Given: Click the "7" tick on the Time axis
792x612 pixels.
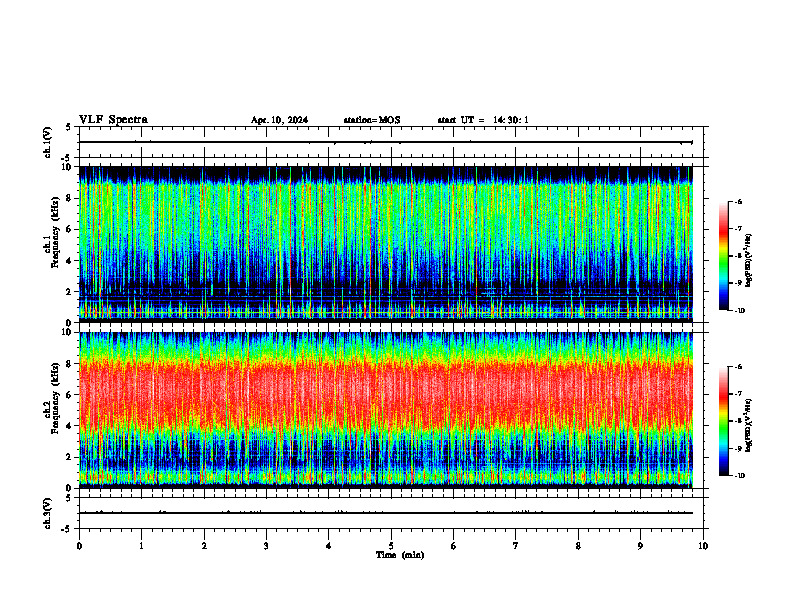Looking at the screenshot, I should click(516, 546).
